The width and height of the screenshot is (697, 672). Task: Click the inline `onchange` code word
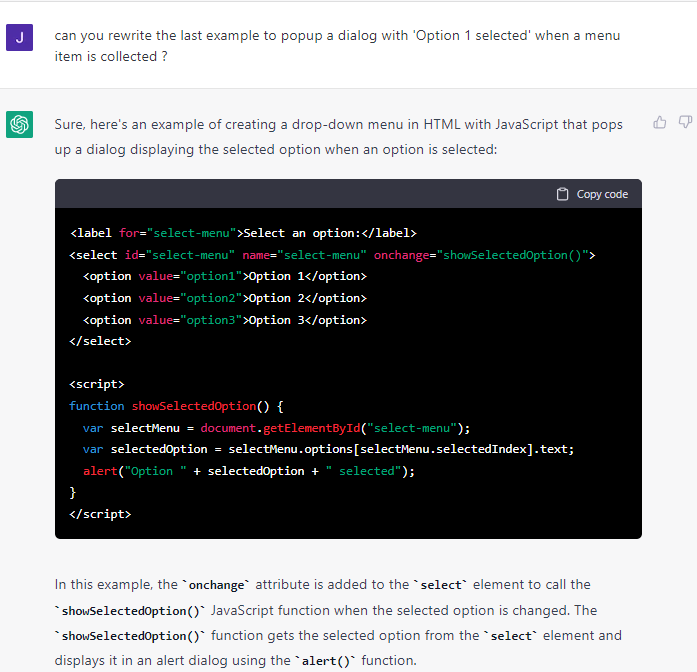216,585
